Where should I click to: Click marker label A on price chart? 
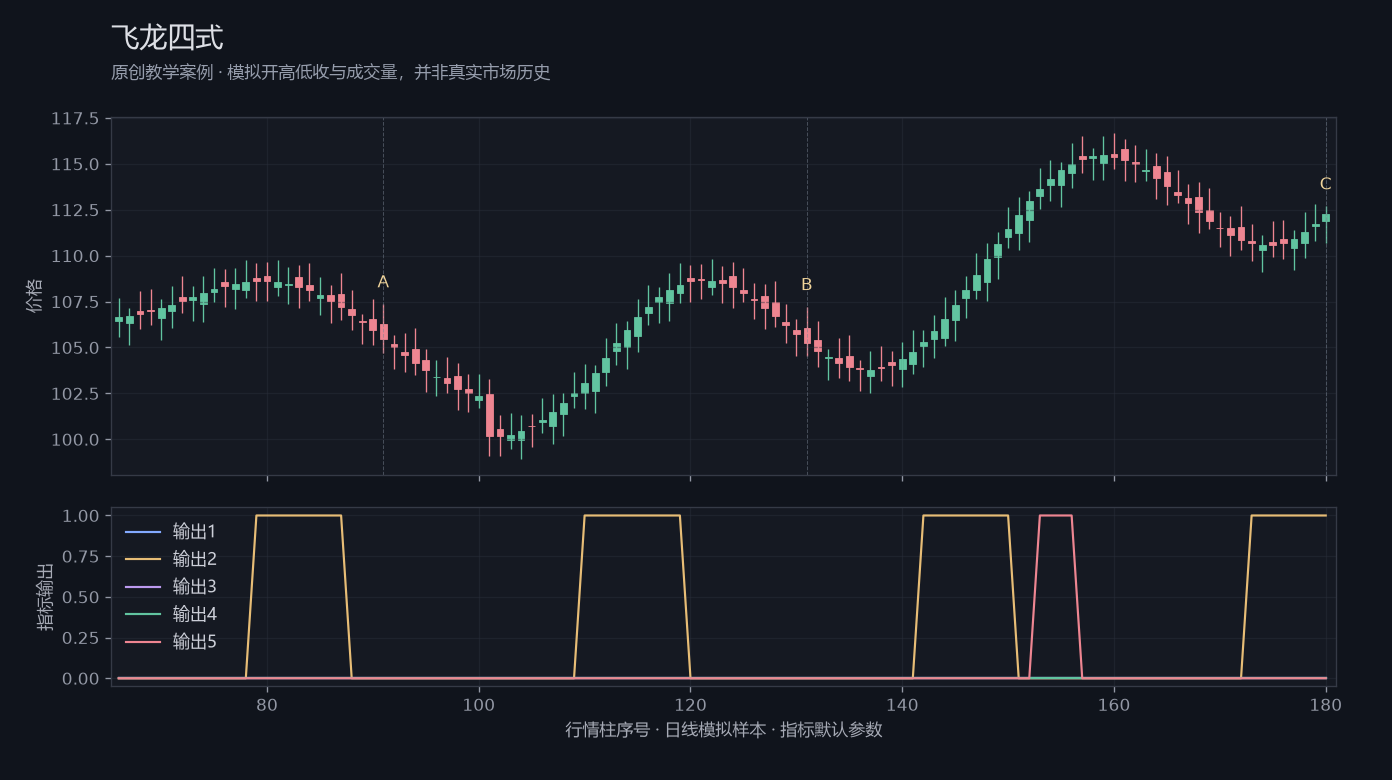click(383, 282)
